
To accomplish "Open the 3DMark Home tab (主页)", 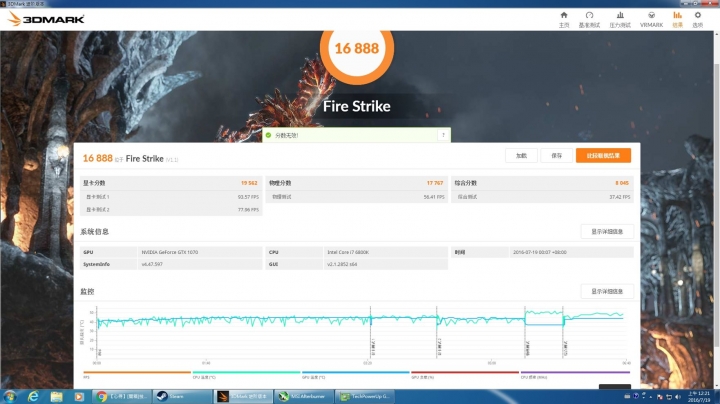I will (564, 20).
